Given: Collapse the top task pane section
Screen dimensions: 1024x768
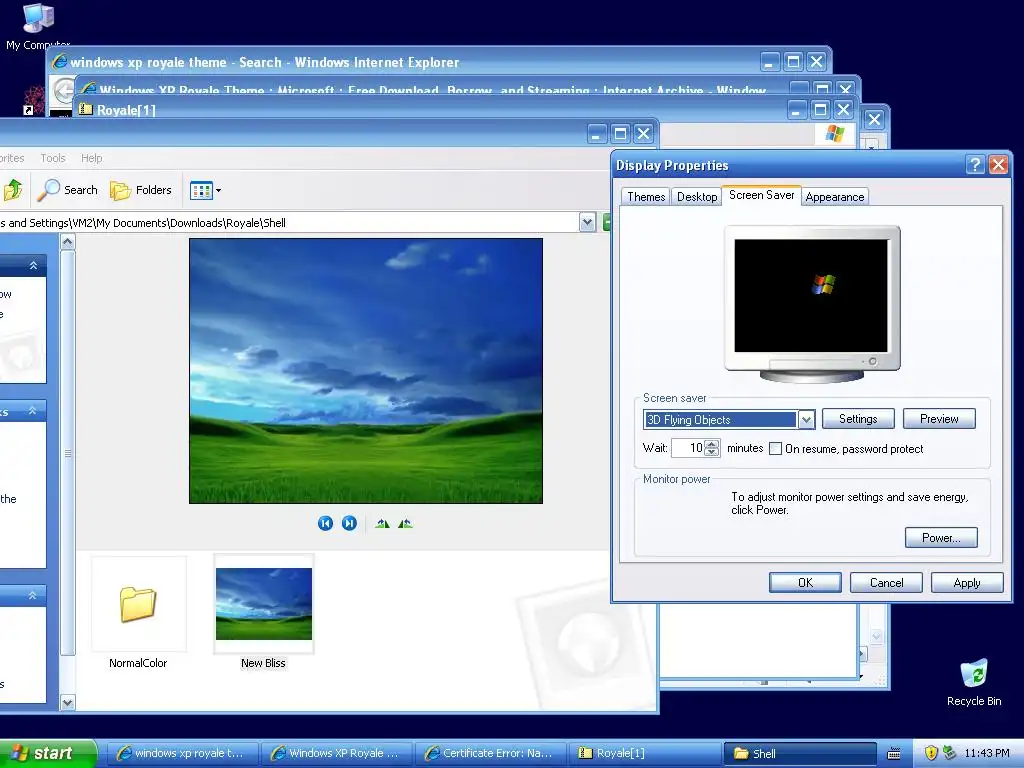Looking at the screenshot, I should point(33,265).
